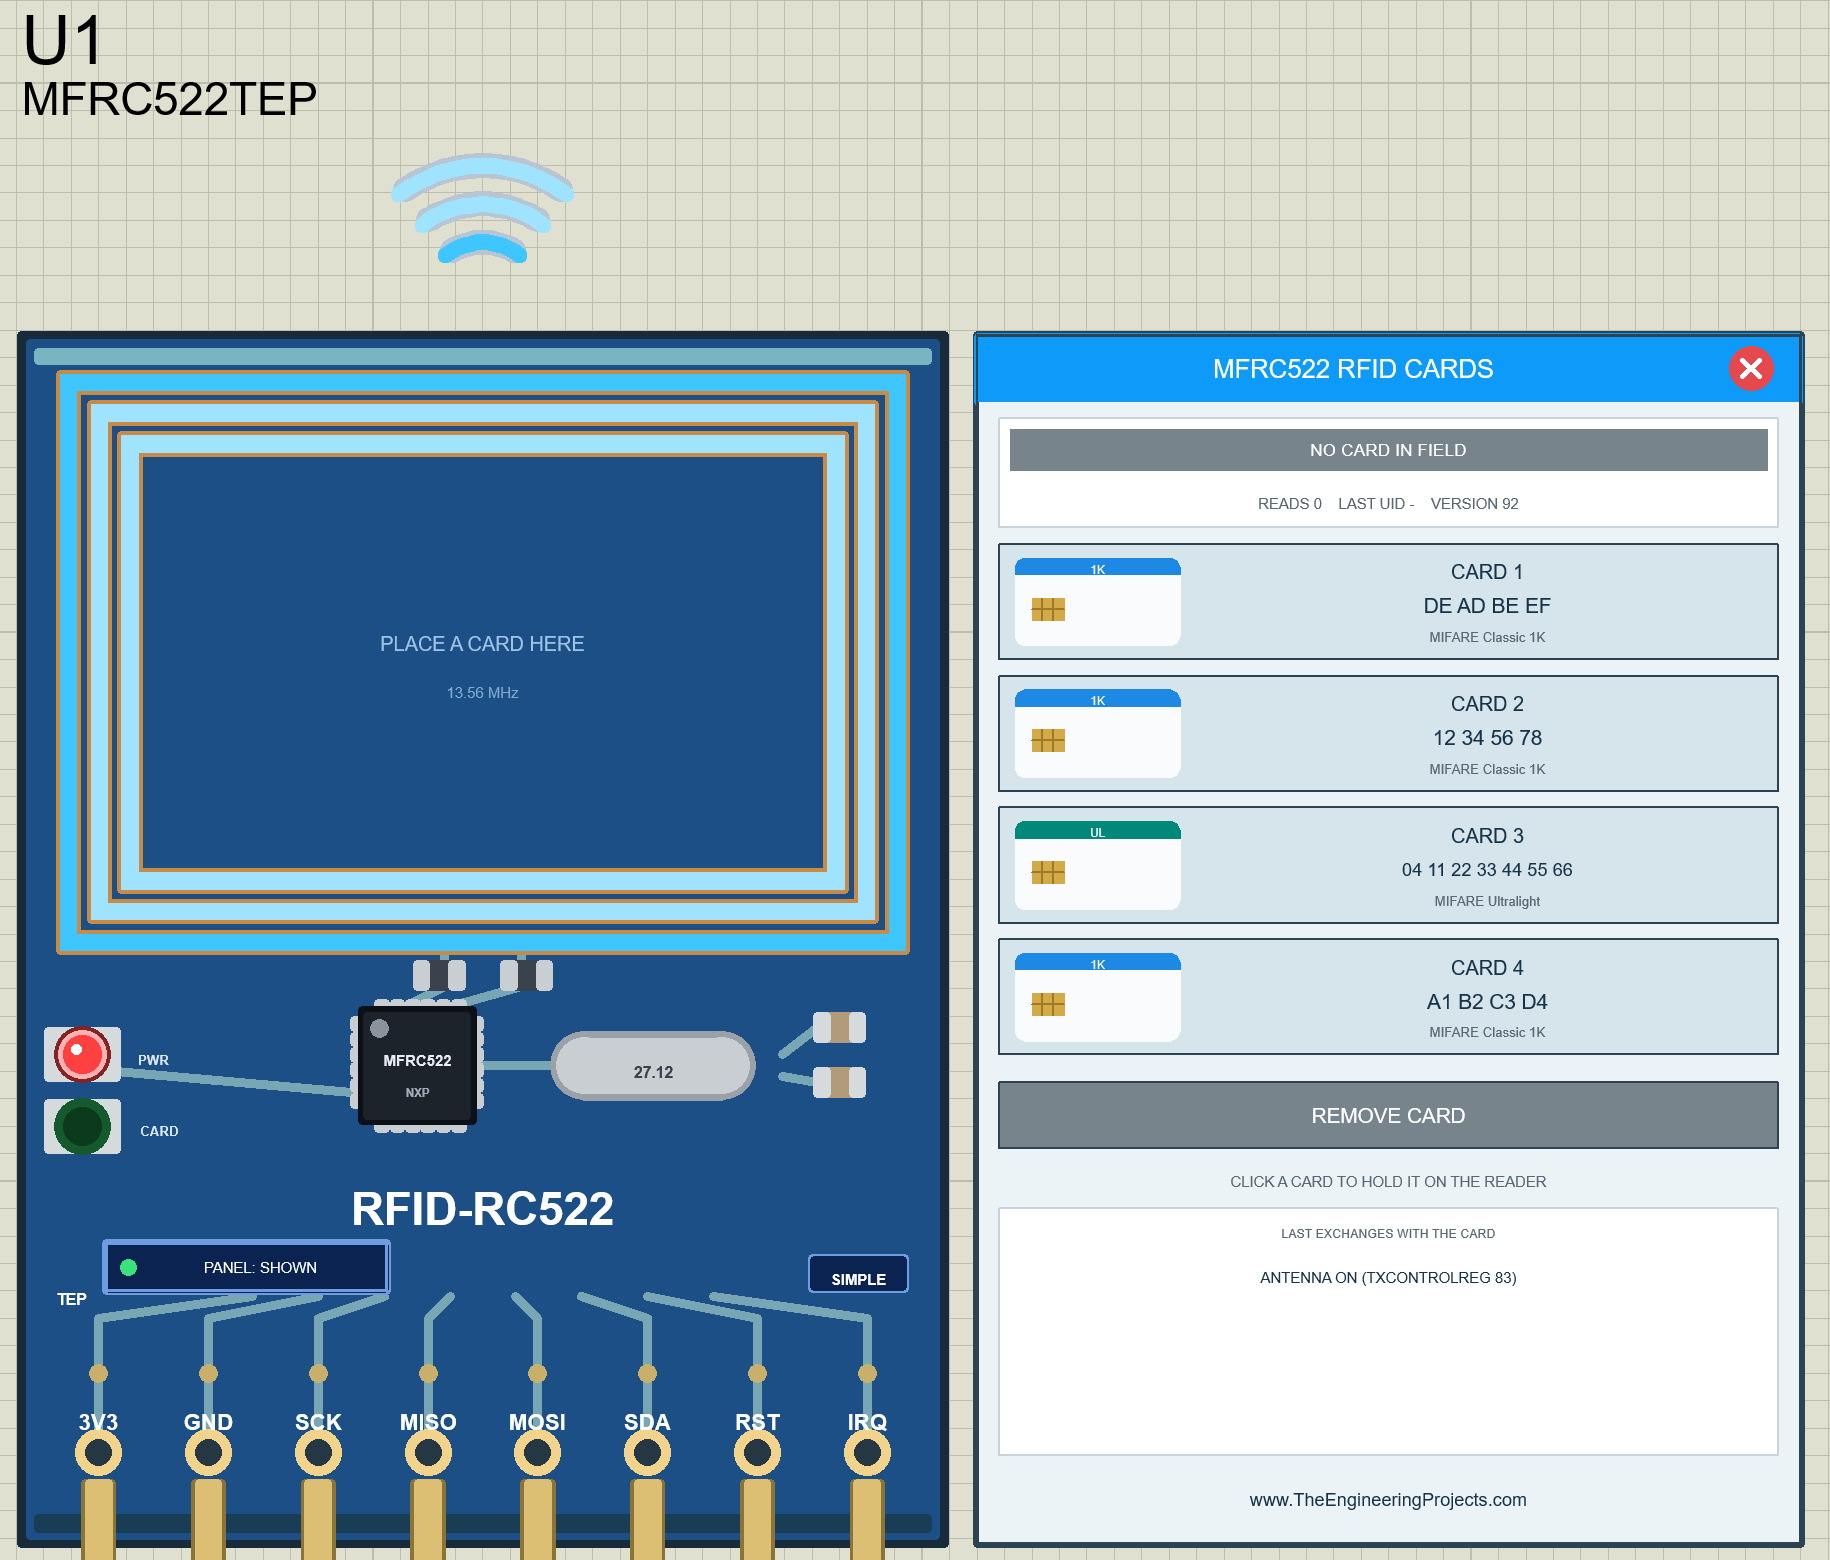The width and height of the screenshot is (1830, 1560).
Task: Click the MOSI pin pad
Action: 537,1452
